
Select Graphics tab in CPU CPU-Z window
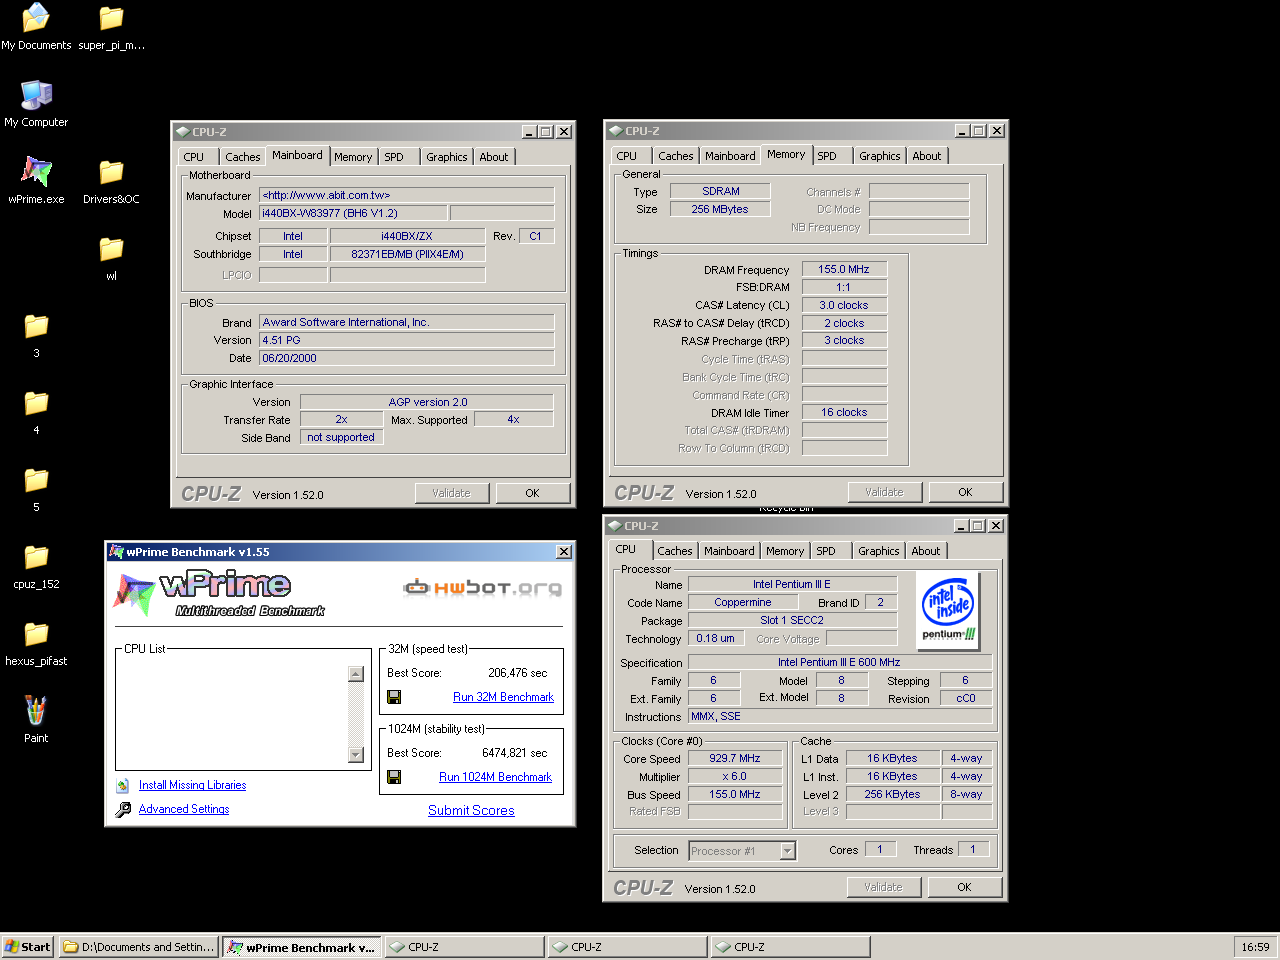point(879,551)
